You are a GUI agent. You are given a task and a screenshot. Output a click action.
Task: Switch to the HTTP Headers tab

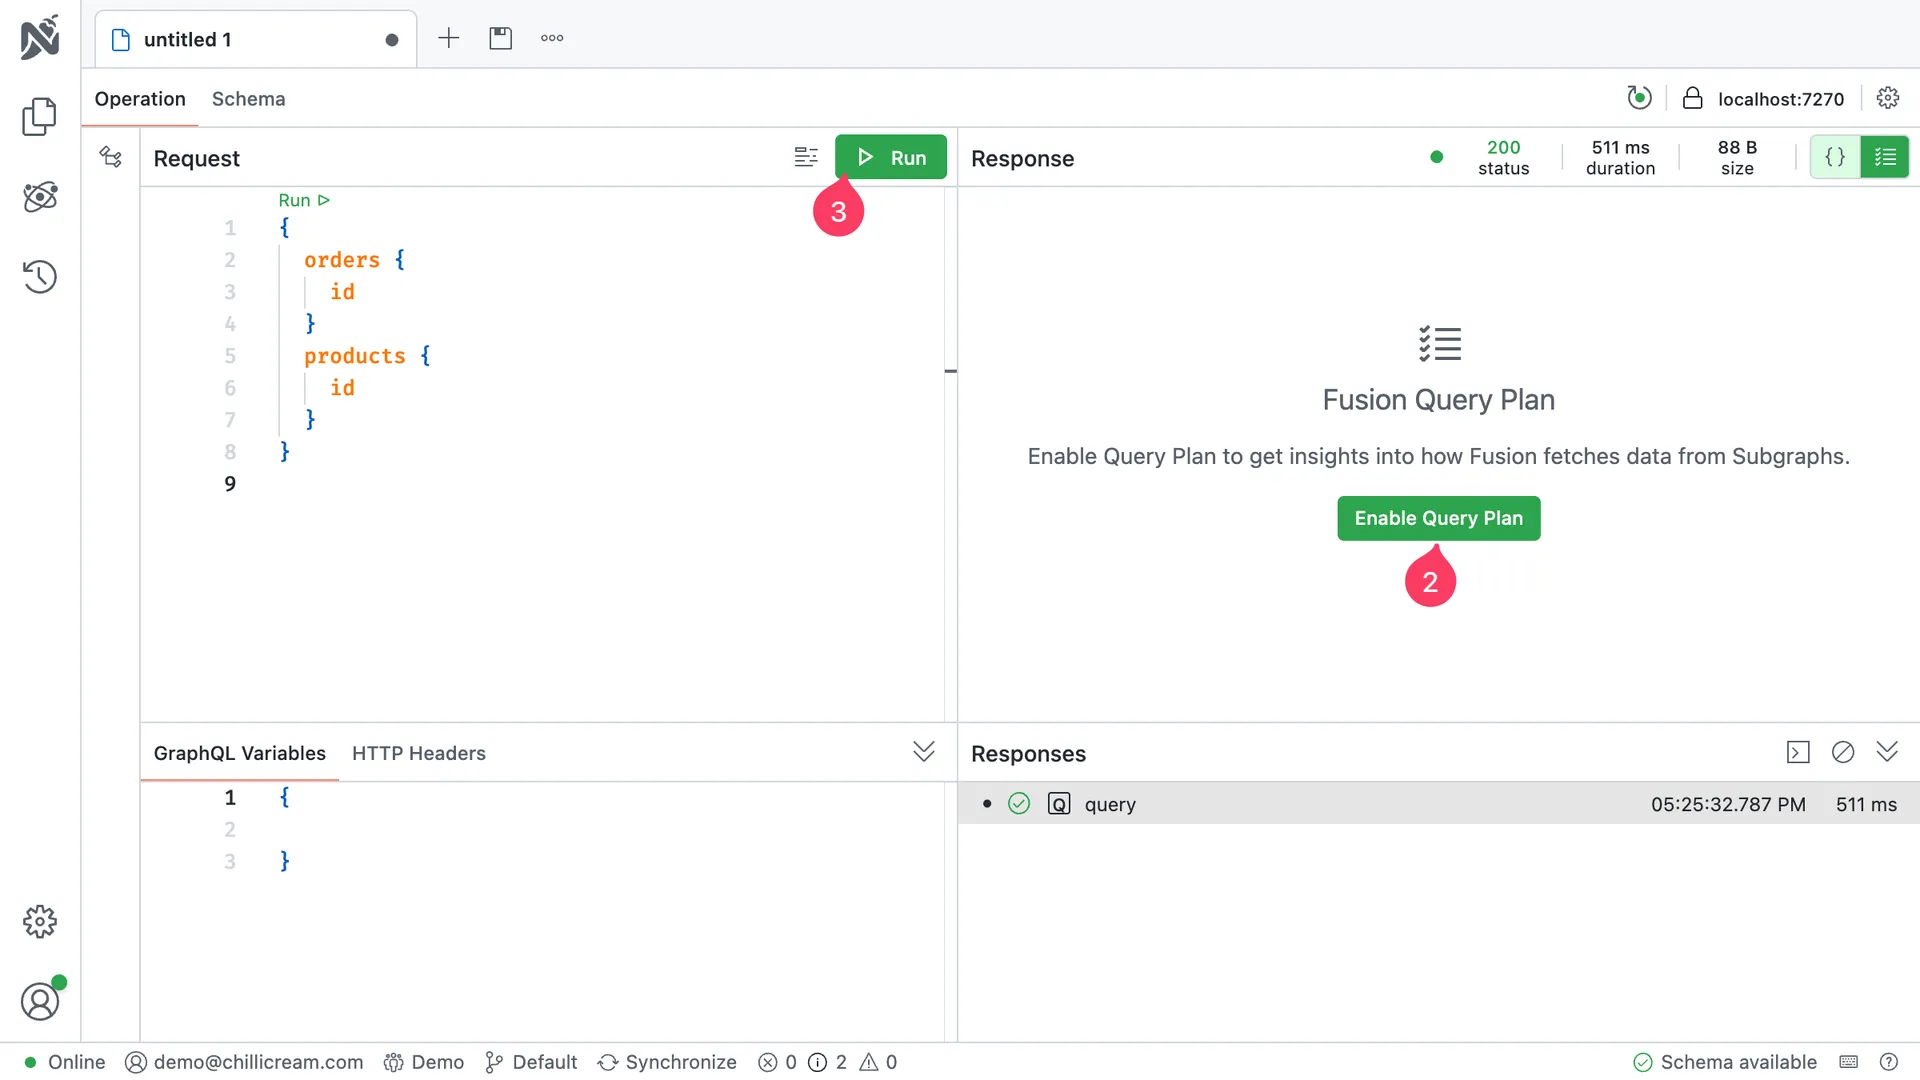[x=418, y=753]
